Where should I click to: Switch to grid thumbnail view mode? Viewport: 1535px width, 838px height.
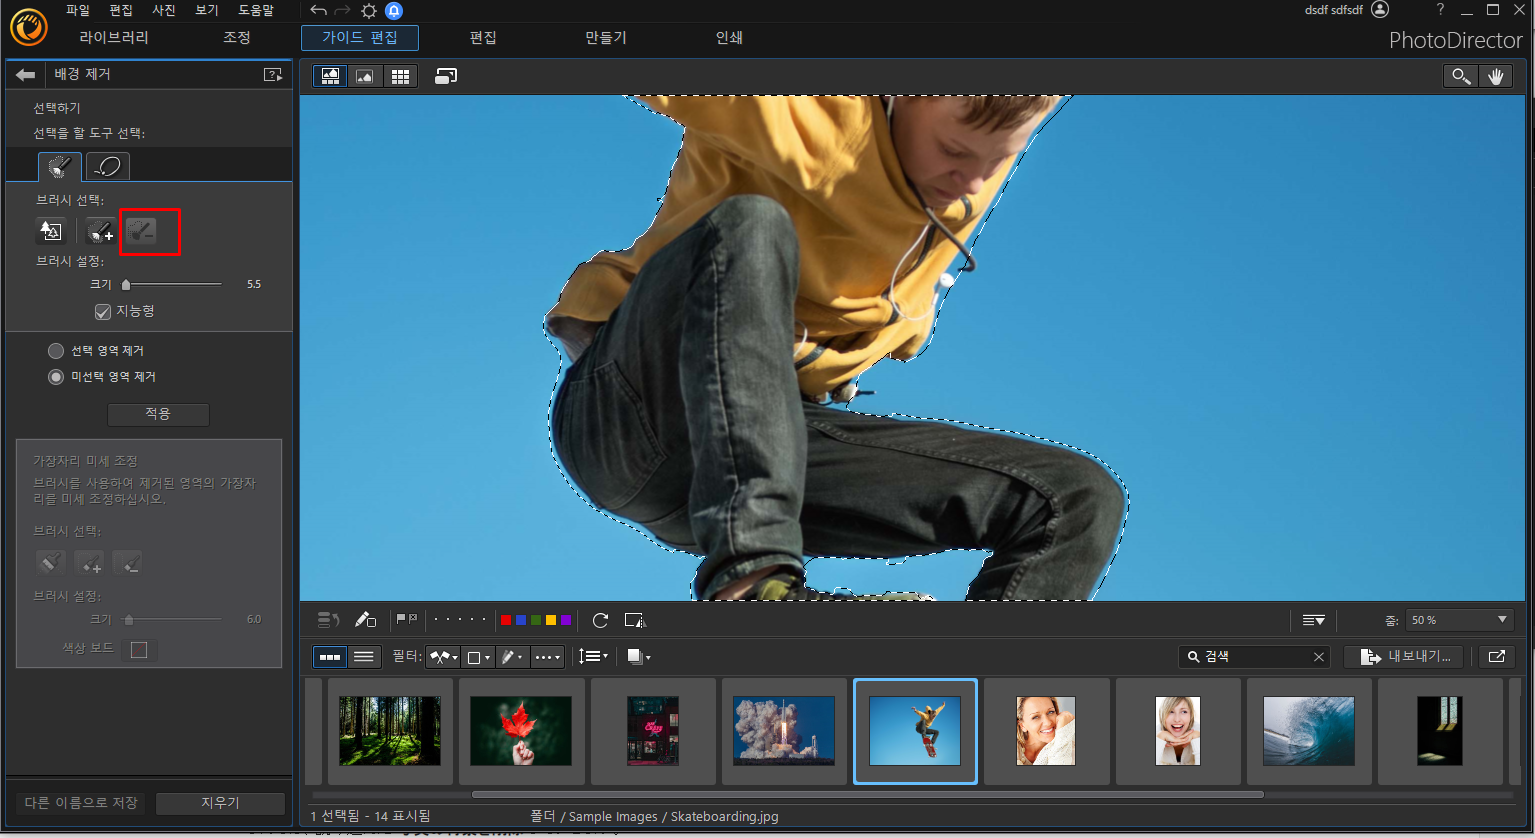(x=400, y=76)
